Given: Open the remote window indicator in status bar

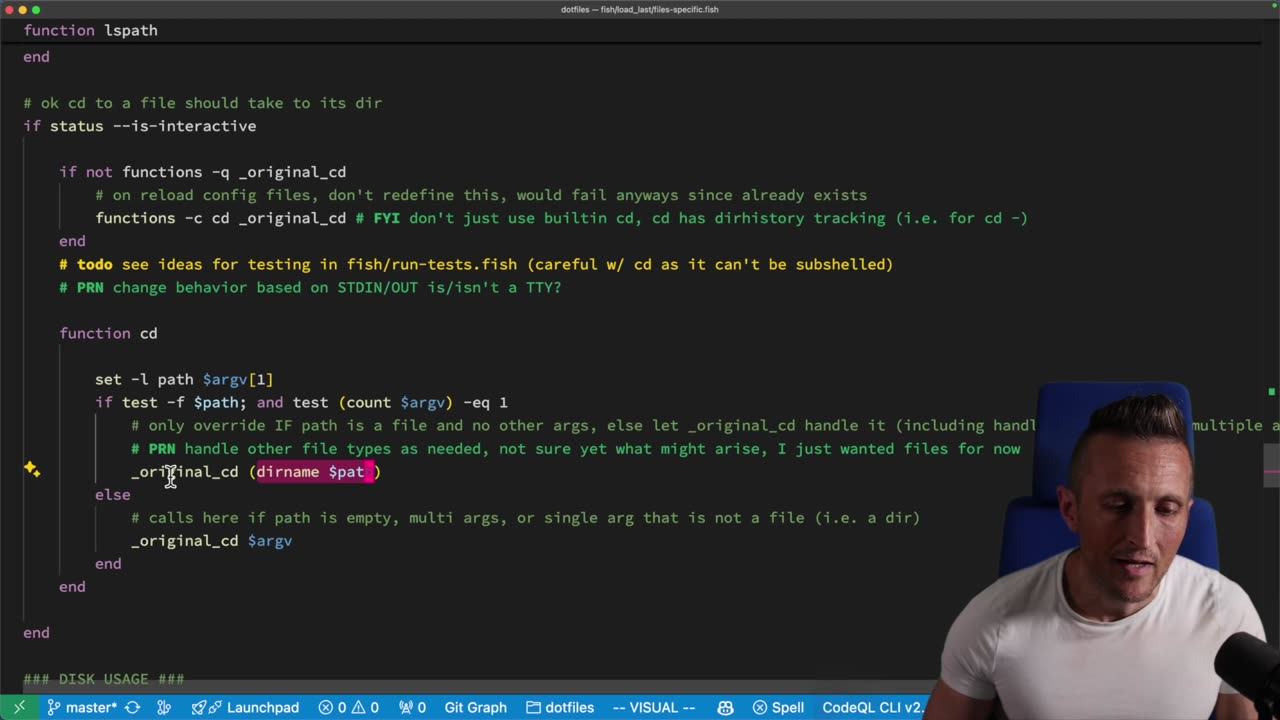Looking at the screenshot, I should tap(19, 707).
